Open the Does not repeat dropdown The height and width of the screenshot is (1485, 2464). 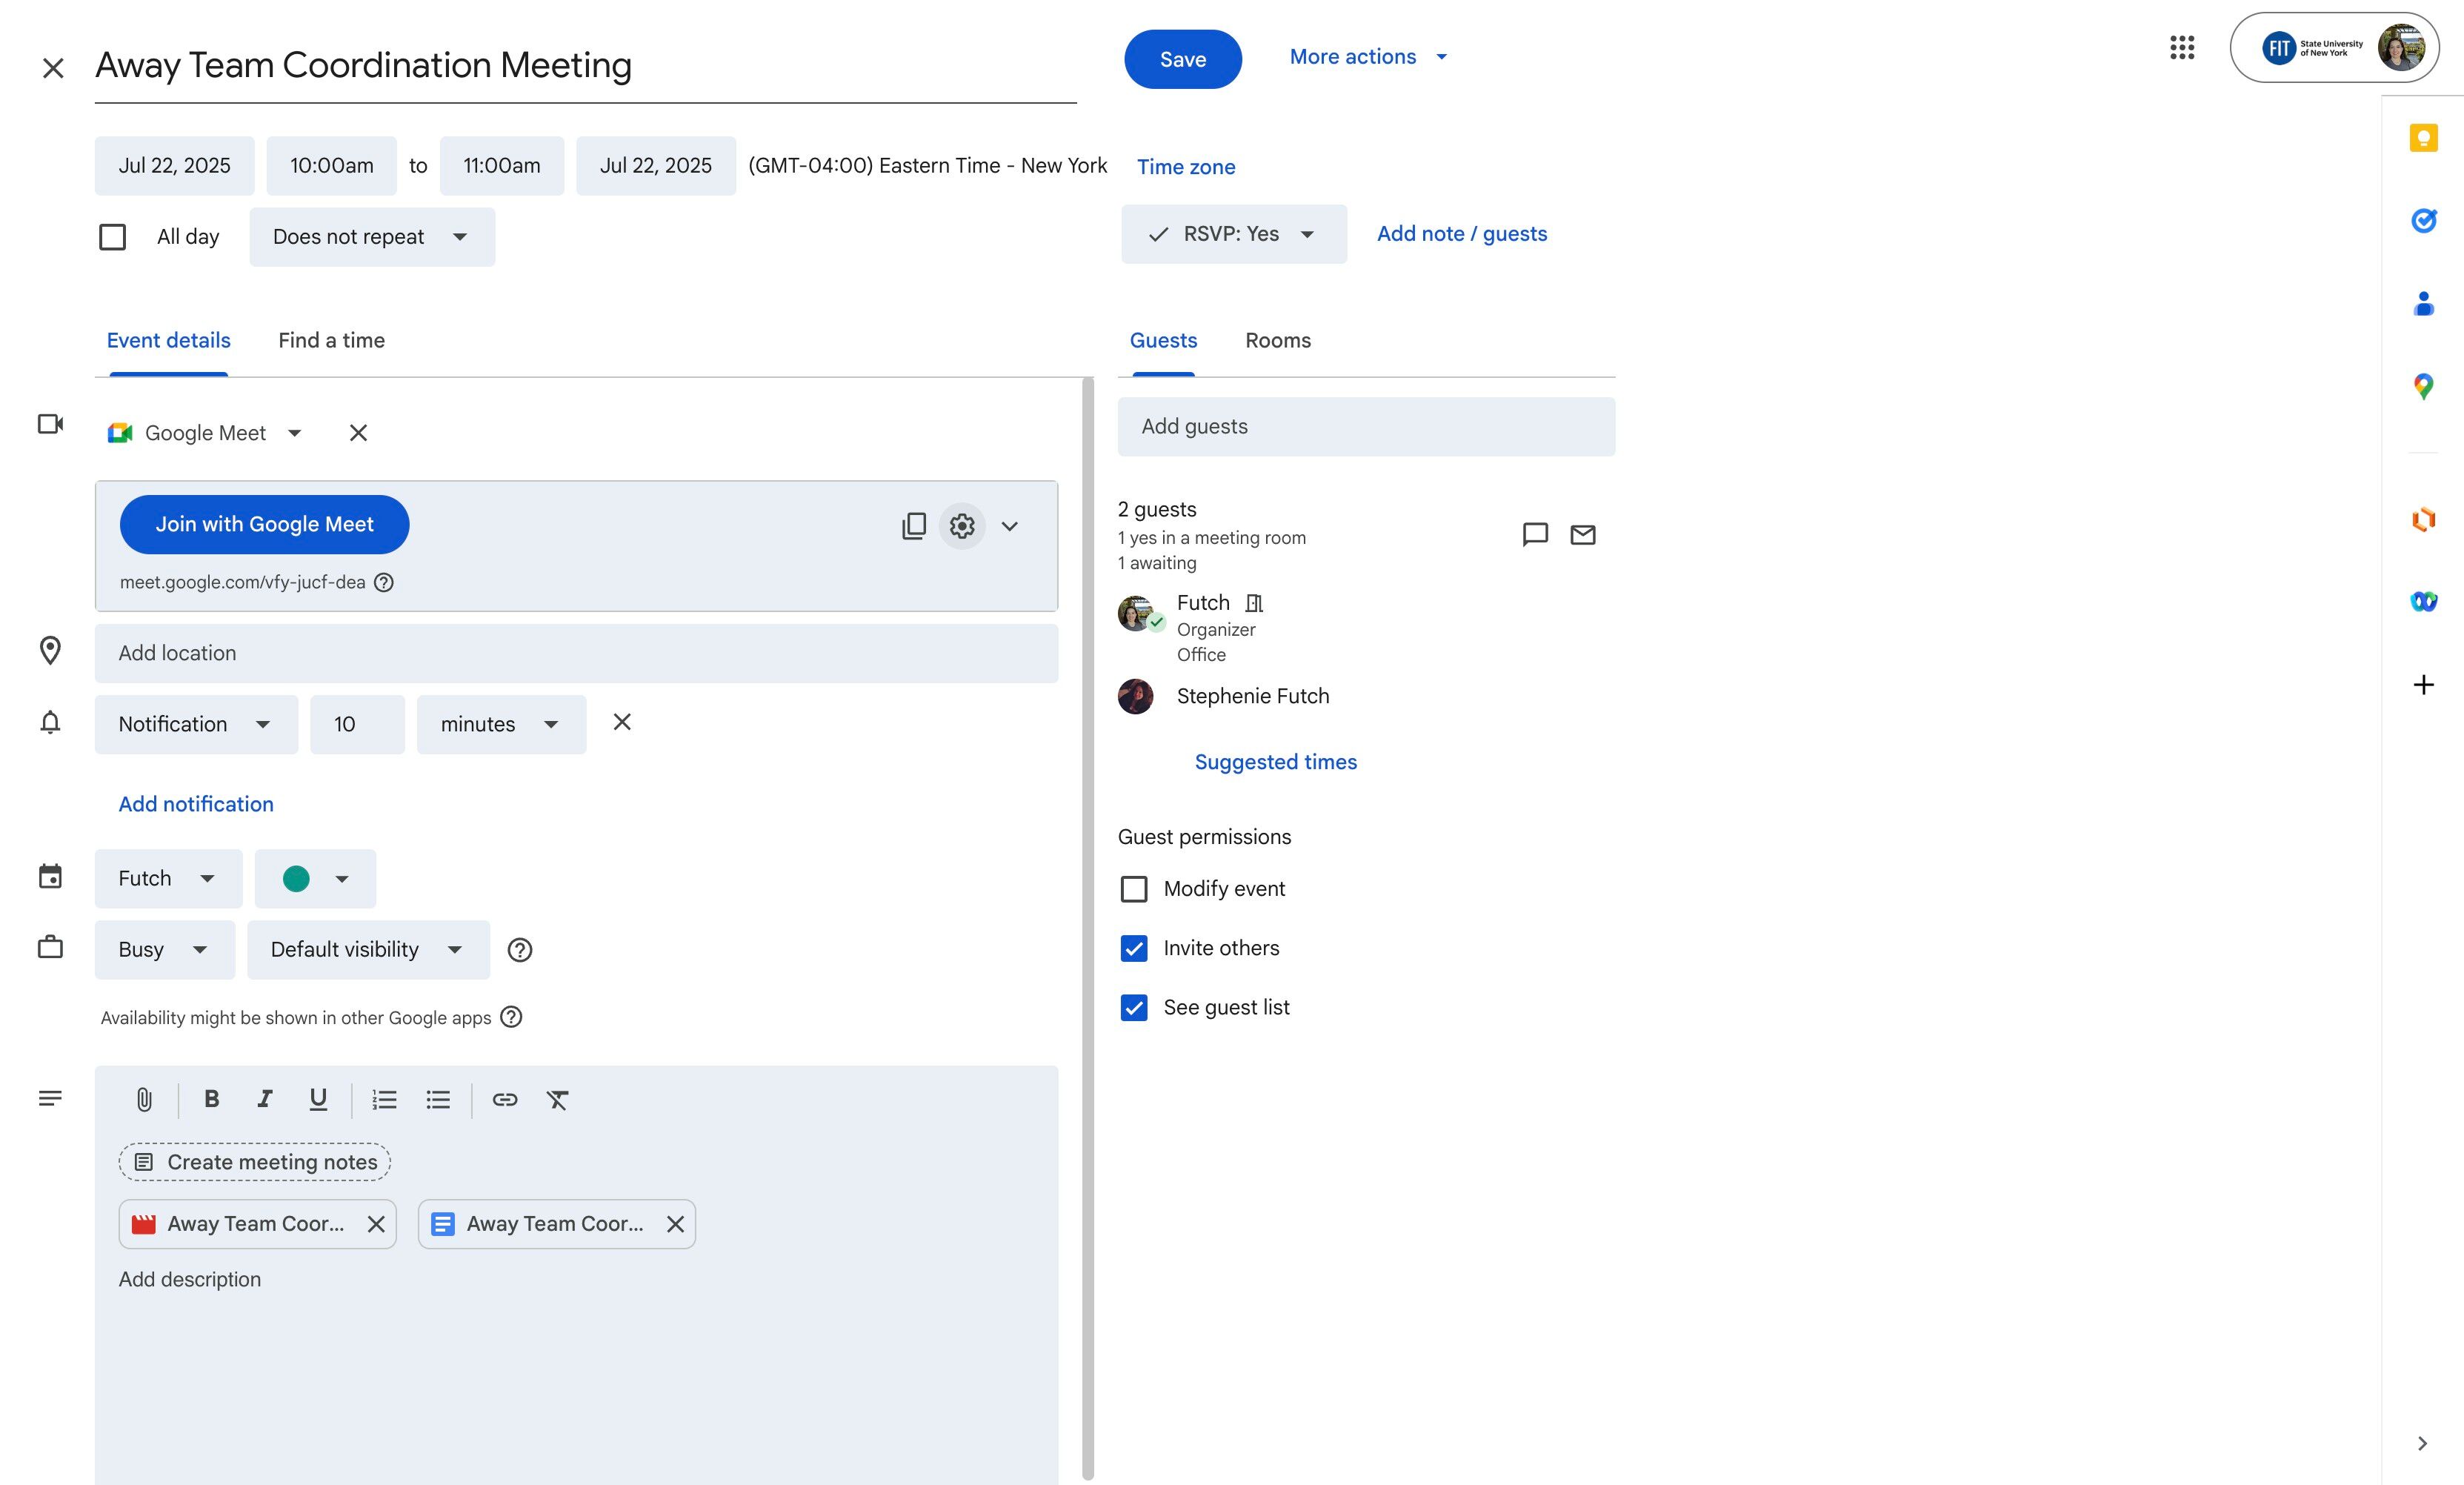371,237
